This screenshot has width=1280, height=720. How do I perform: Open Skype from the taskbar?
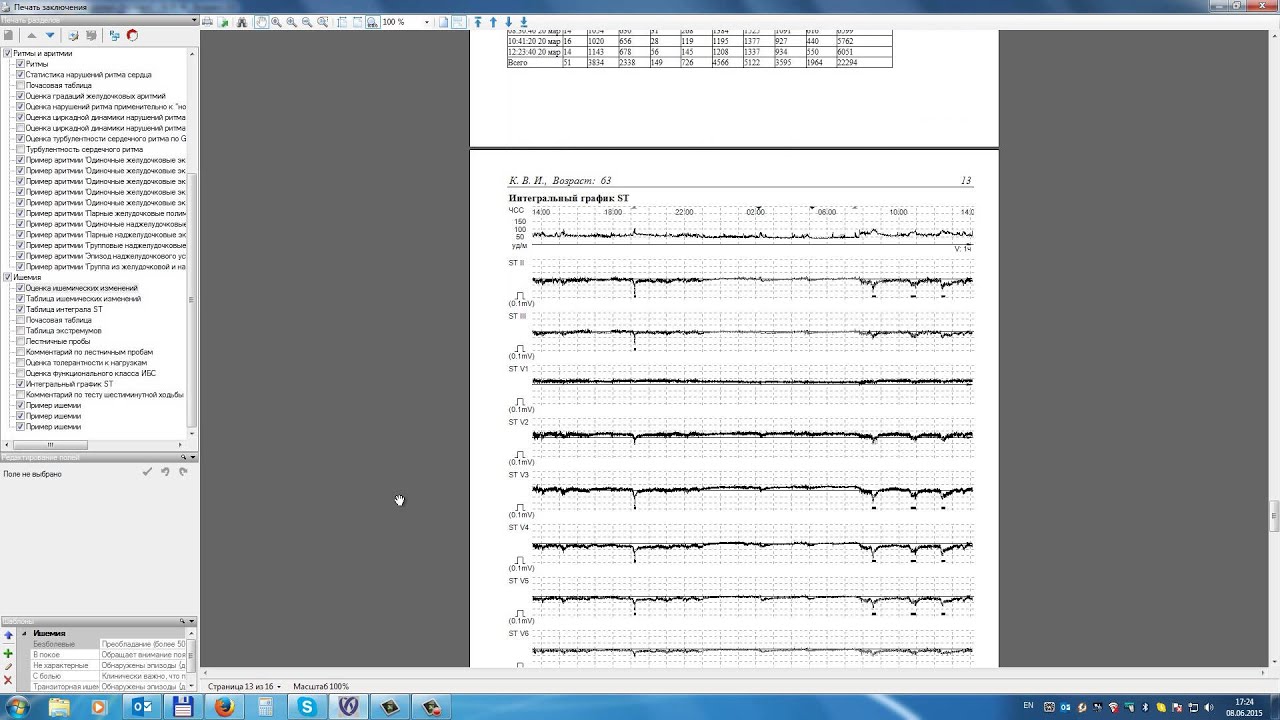coord(307,707)
